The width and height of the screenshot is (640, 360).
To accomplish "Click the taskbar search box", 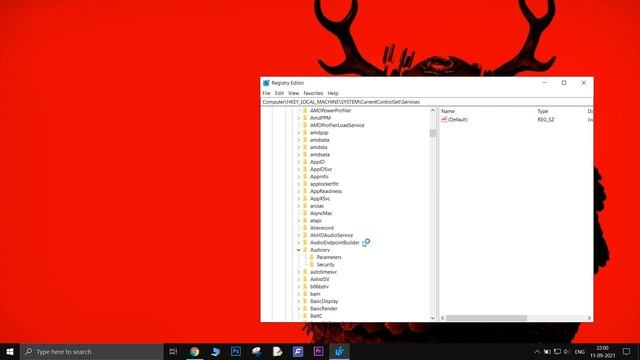I will (x=91, y=351).
